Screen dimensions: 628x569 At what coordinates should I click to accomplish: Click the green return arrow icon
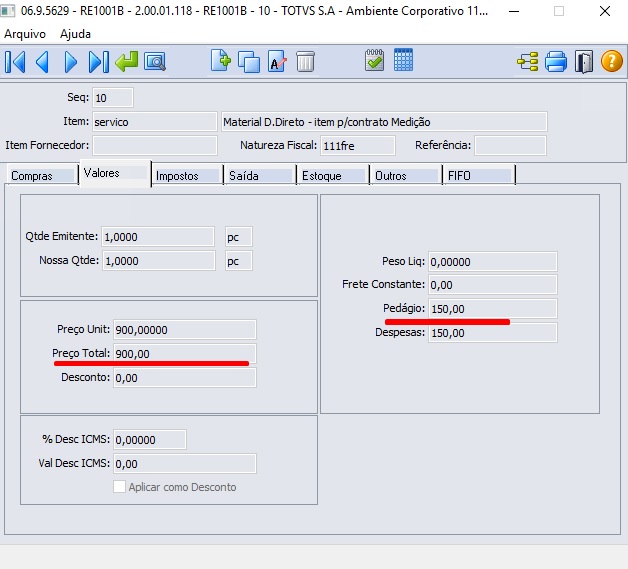click(x=127, y=62)
